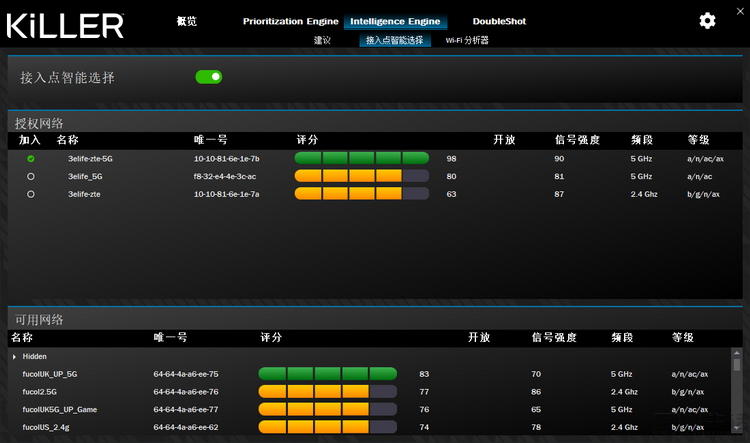750x443 pixels.
Task: Select network name 3elife_5G
Action: click(85, 177)
